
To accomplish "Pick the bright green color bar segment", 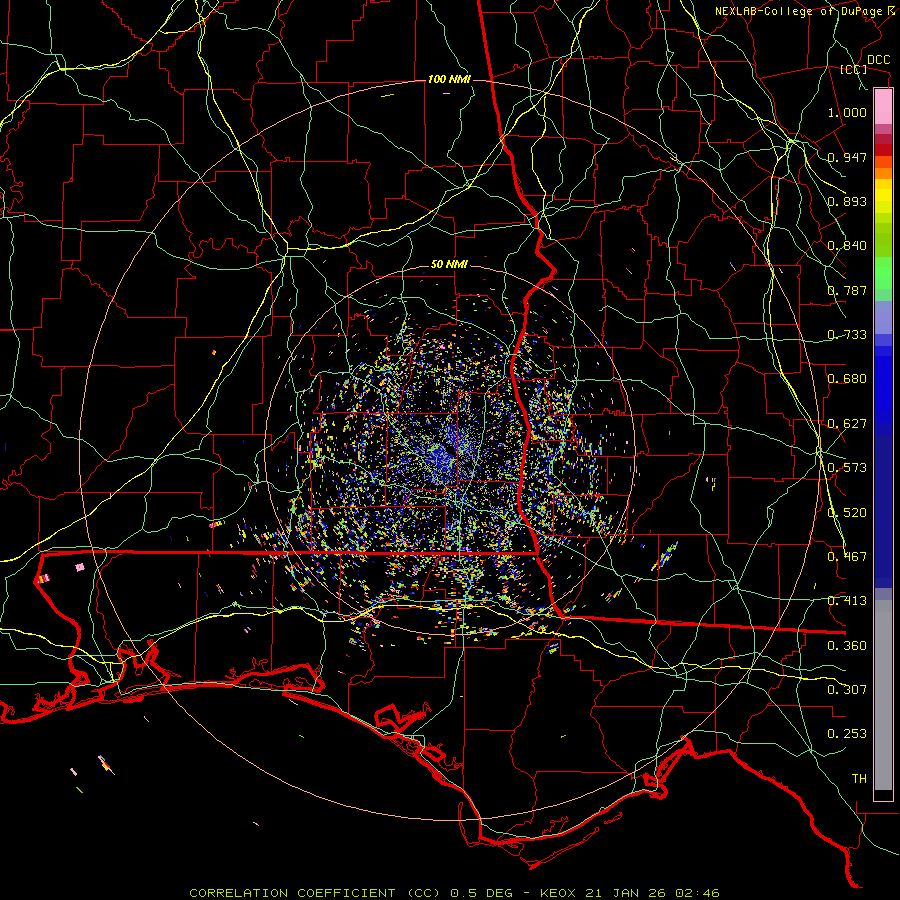I will pos(883,273).
